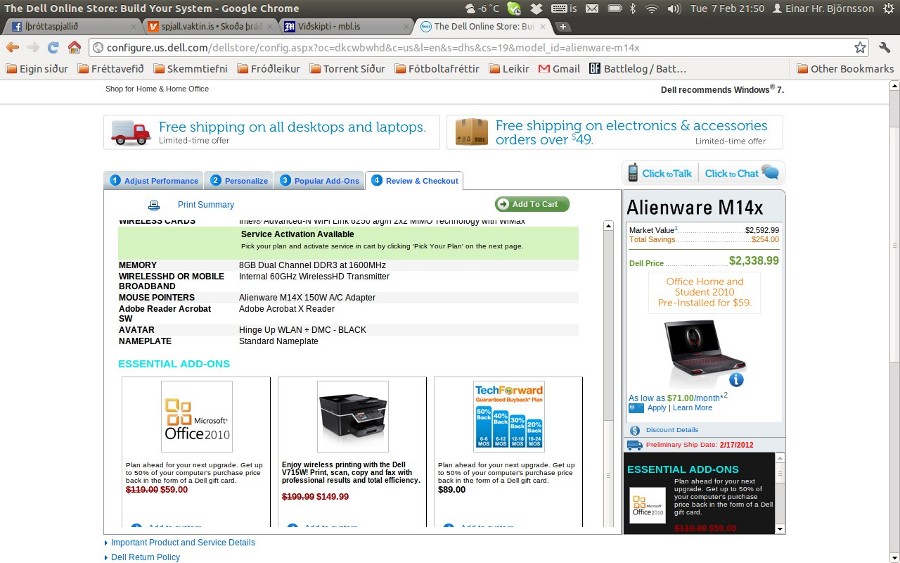Open Click to Chat support

pyautogui.click(x=741, y=173)
